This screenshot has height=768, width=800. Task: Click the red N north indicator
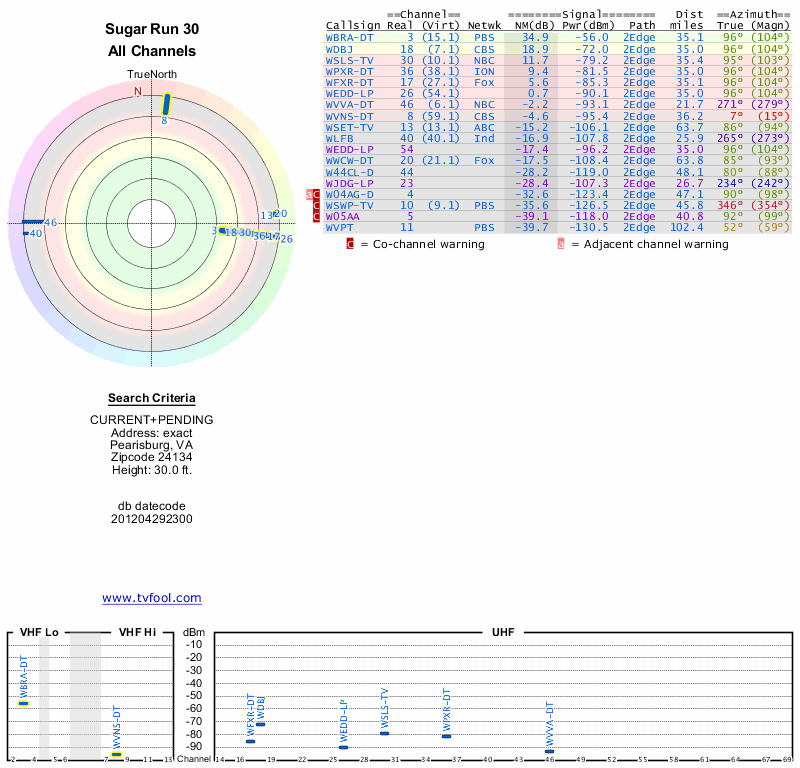point(138,91)
